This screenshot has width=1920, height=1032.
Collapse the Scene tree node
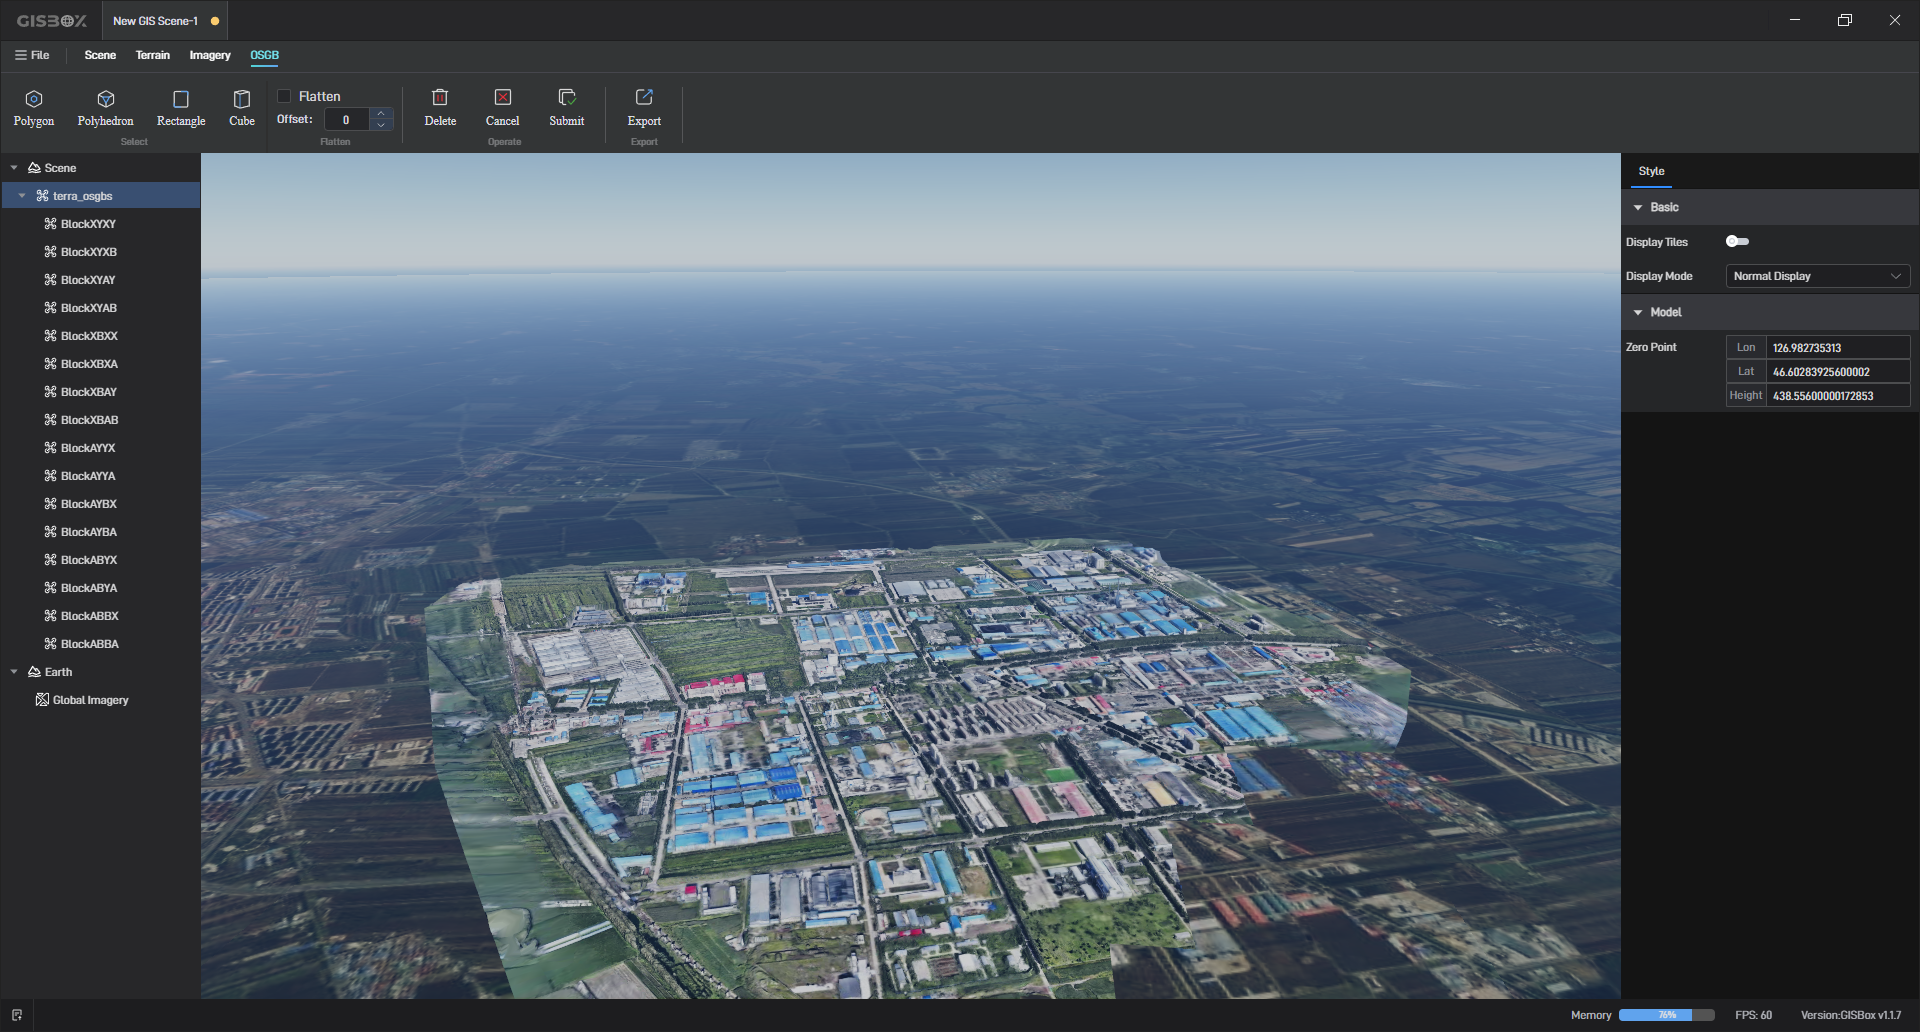coord(14,168)
